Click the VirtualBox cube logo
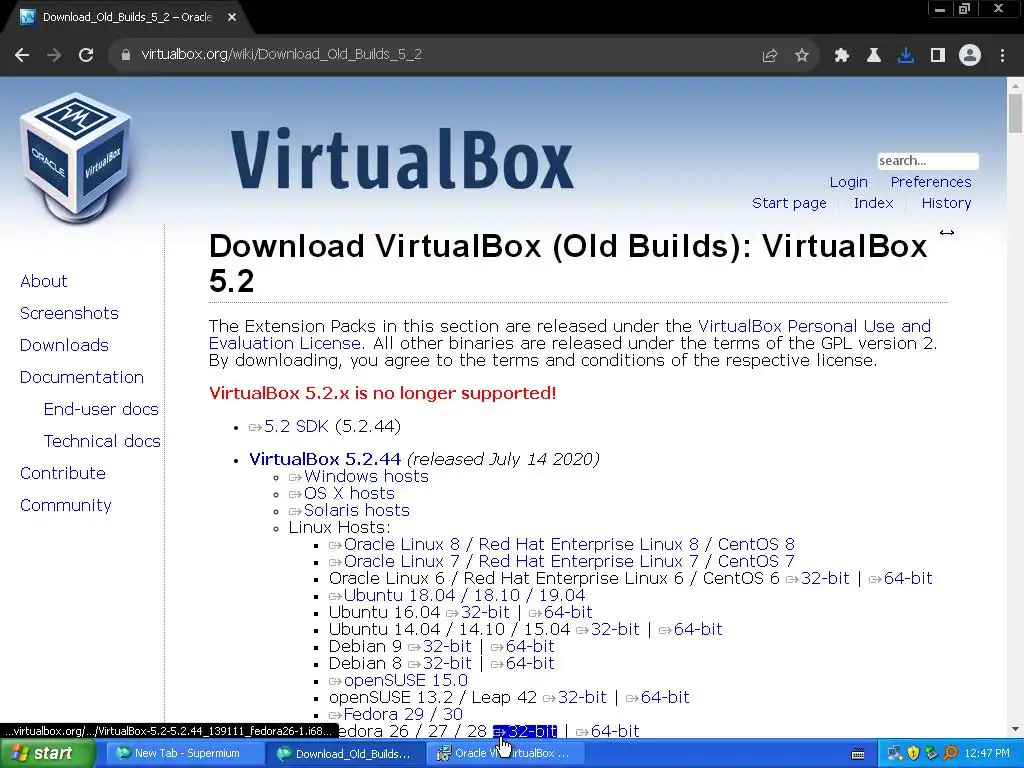Viewport: 1024px width, 768px height. point(76,157)
